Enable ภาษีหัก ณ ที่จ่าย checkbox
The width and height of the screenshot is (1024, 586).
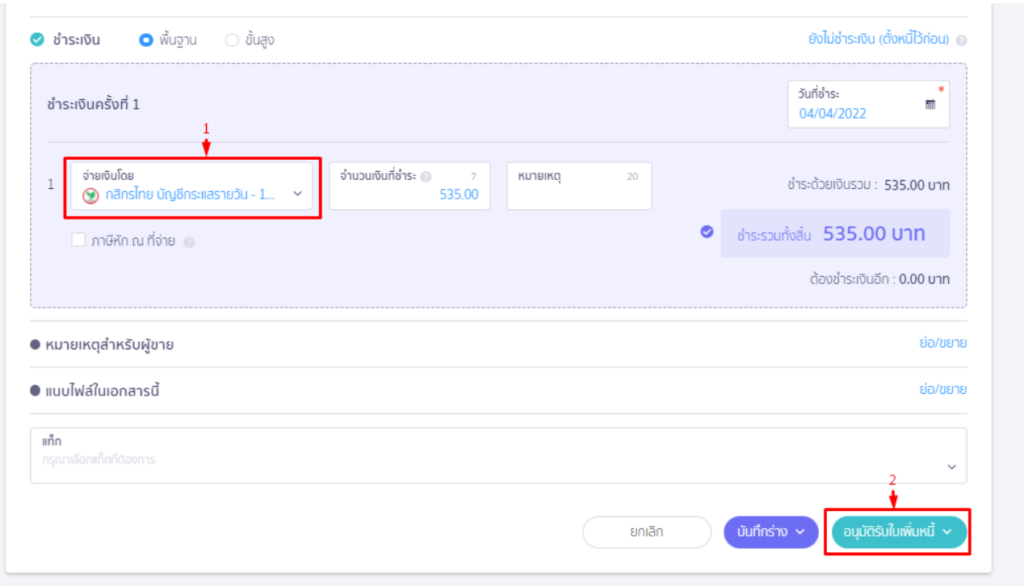pyautogui.click(x=78, y=240)
